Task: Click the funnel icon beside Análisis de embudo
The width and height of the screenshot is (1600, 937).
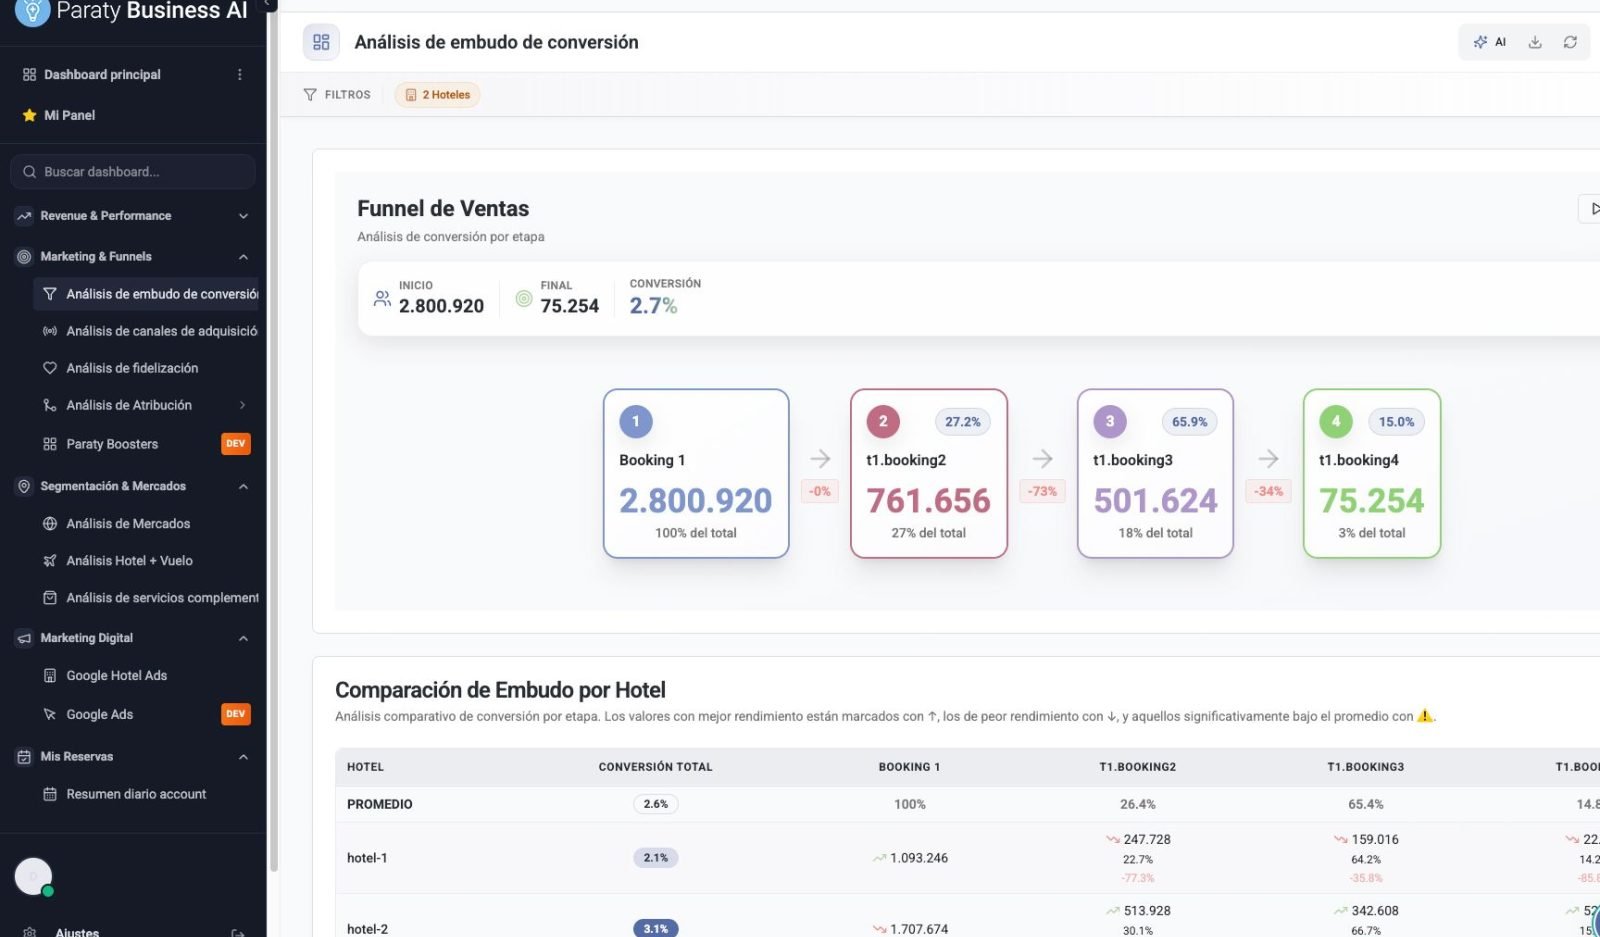Action: [50, 294]
